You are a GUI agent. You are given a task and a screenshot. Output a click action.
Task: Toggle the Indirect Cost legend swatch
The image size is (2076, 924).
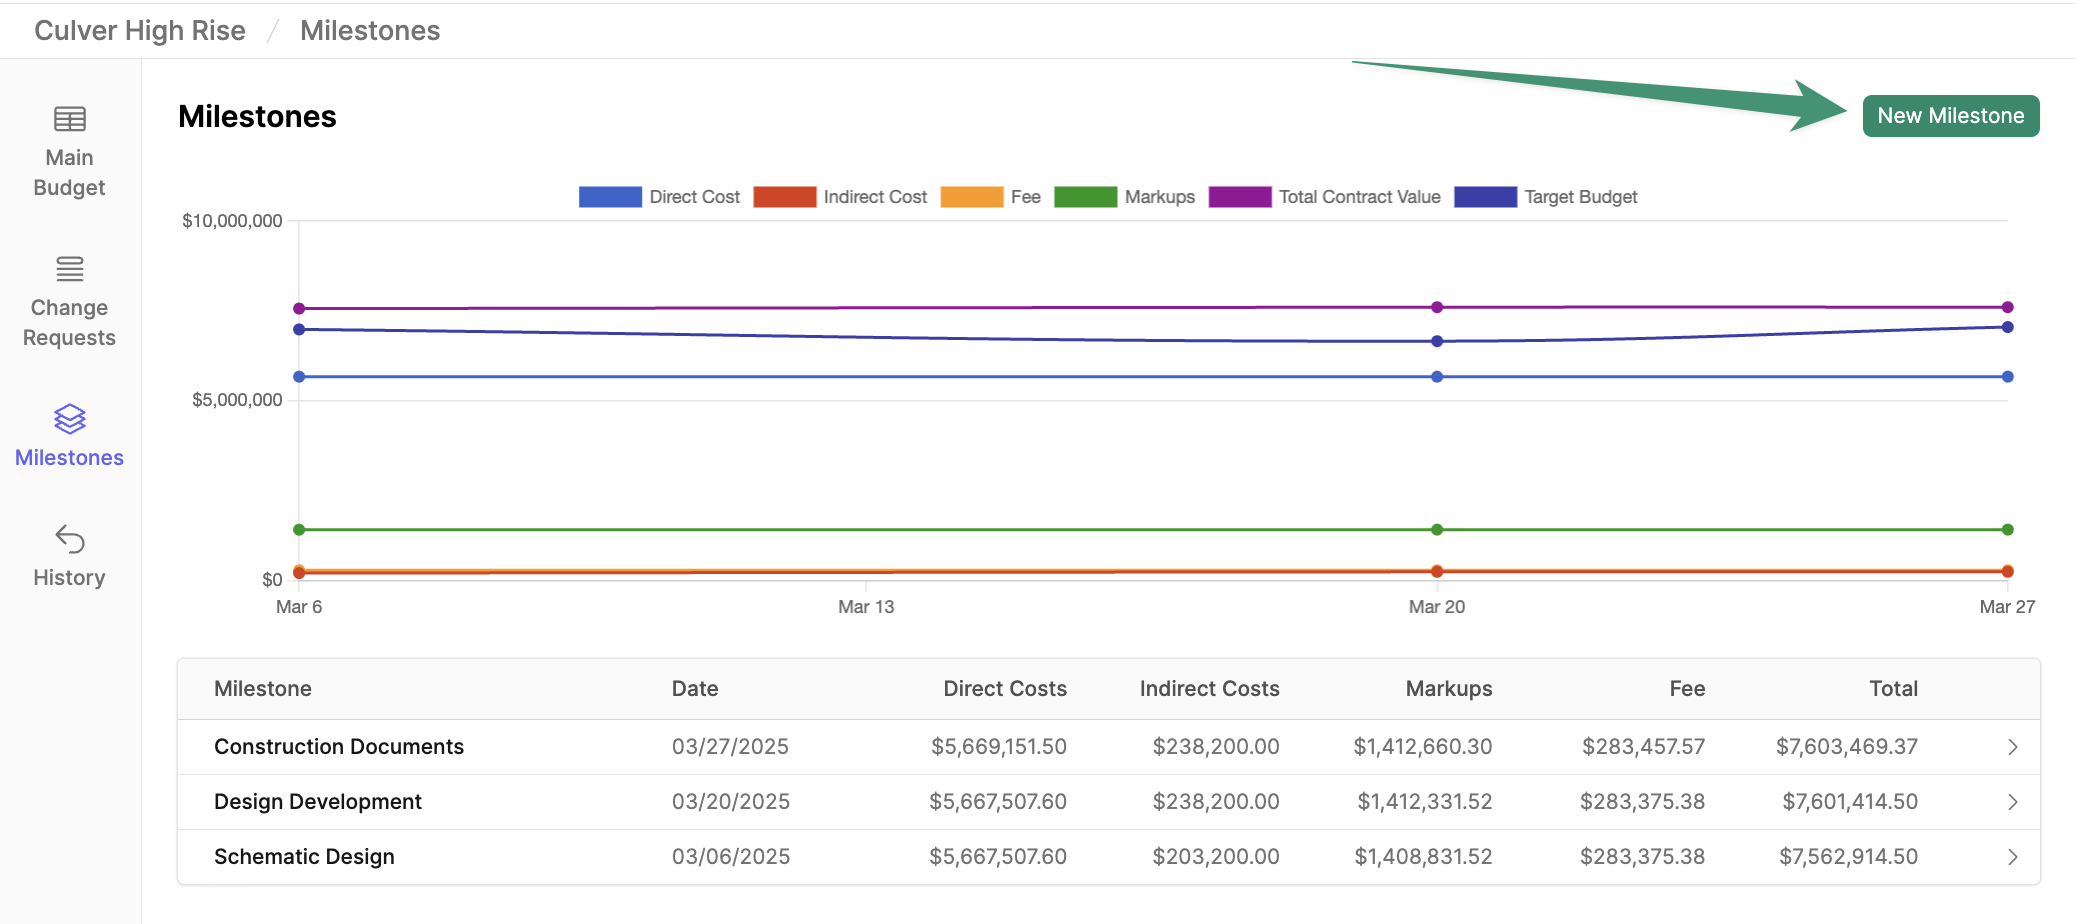785,197
